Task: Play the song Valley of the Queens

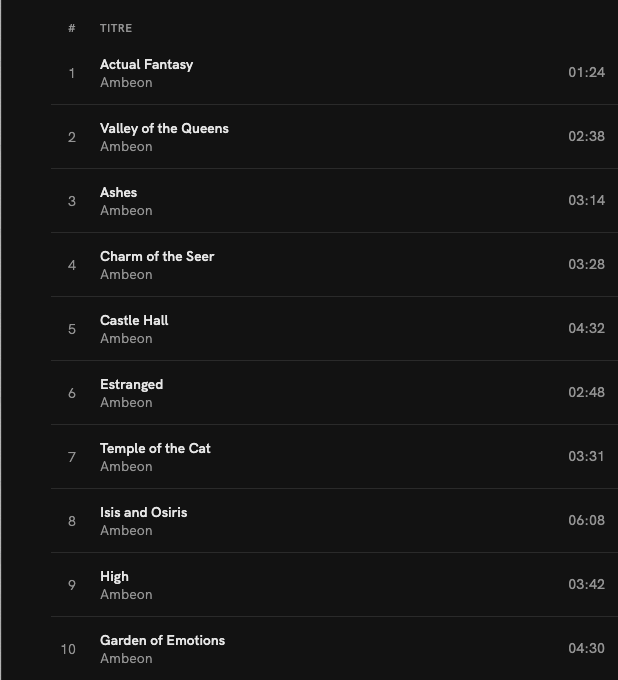Action: pos(164,128)
